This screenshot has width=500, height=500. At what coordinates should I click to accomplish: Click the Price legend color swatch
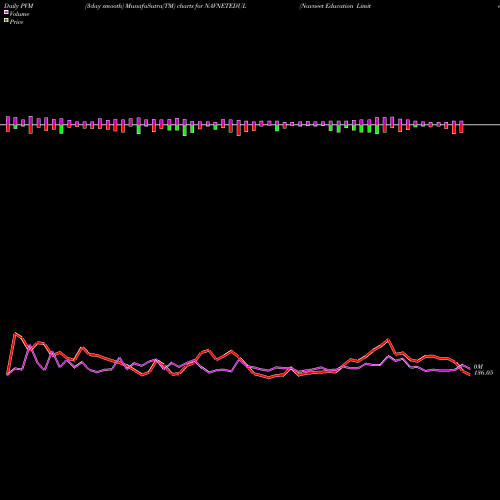coord(6,21)
